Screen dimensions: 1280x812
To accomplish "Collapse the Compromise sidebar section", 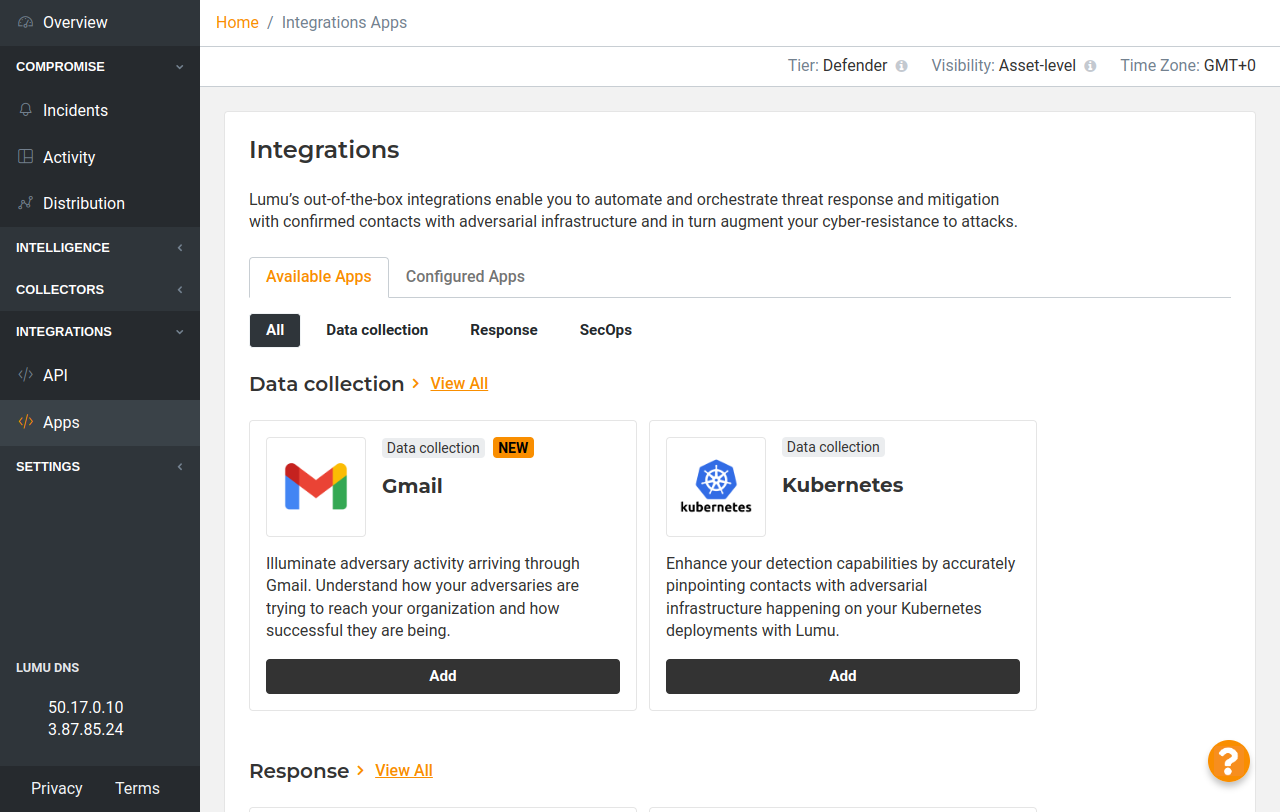I will click(x=180, y=67).
